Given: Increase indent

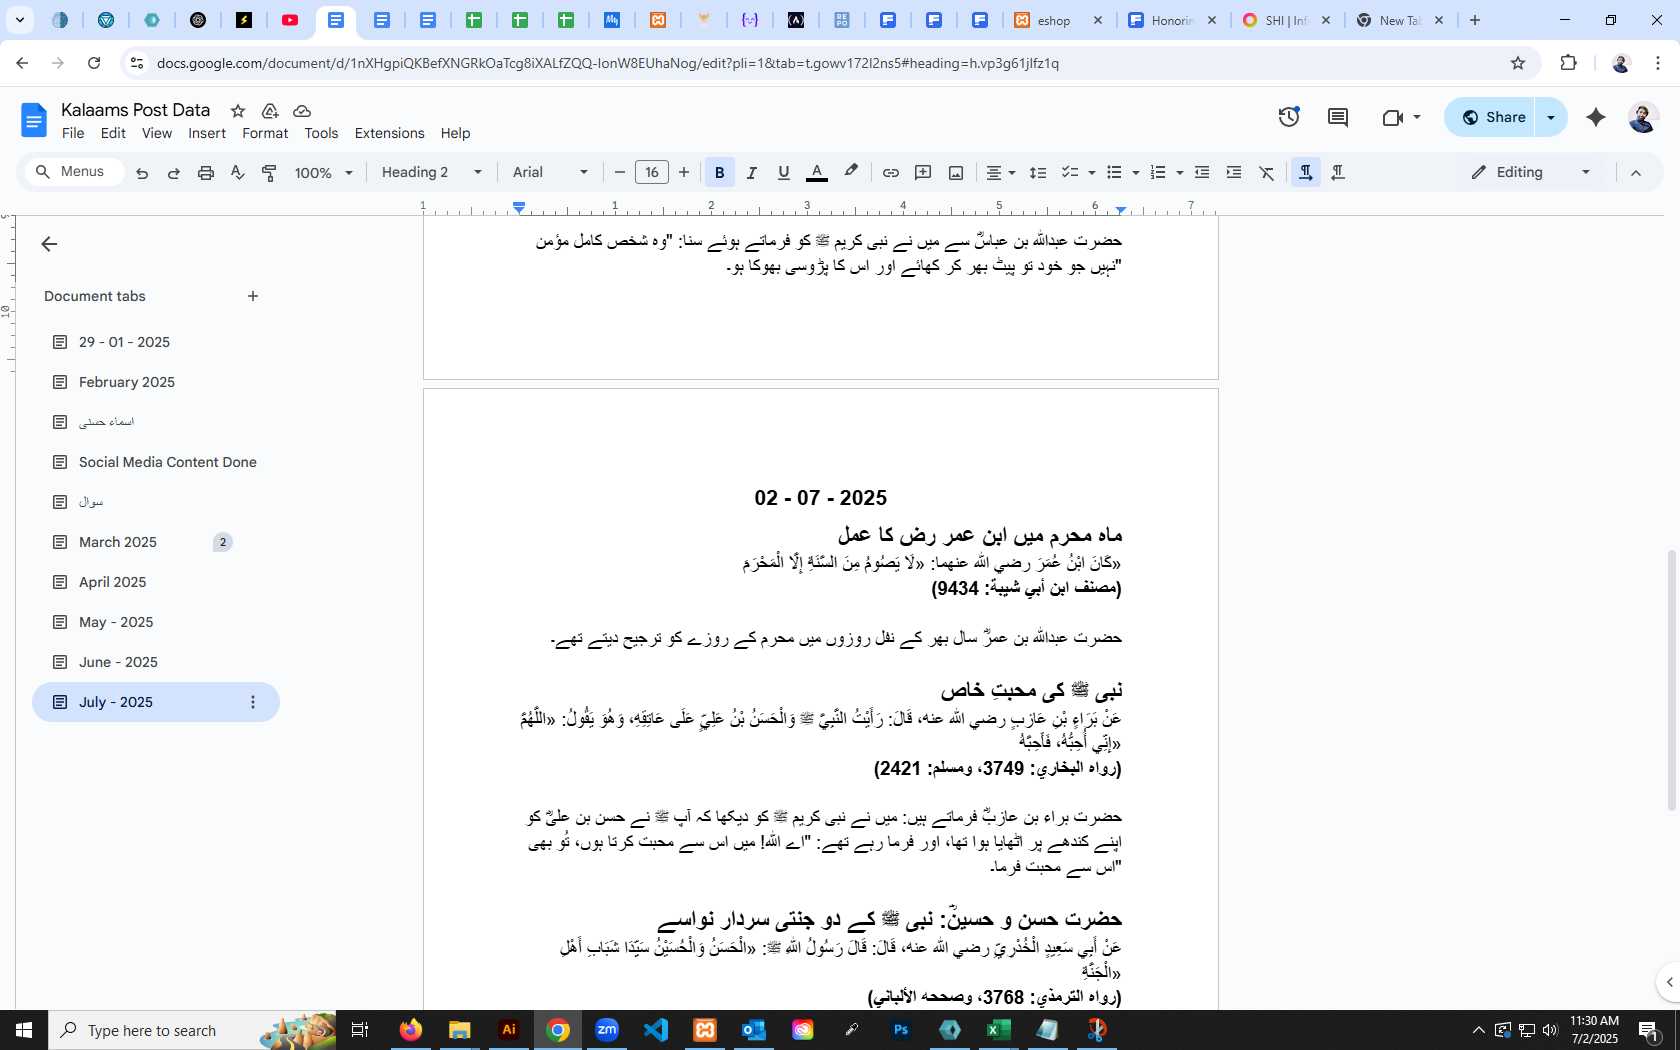Looking at the screenshot, I should pos(1234,173).
